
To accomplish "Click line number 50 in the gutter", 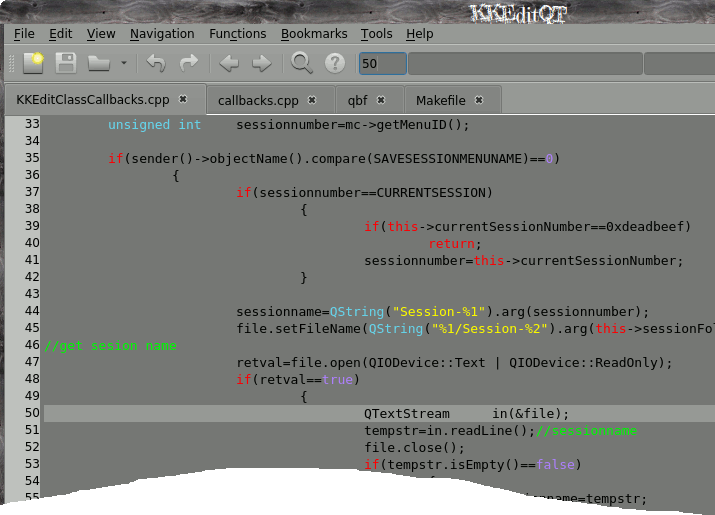I will tap(32, 413).
